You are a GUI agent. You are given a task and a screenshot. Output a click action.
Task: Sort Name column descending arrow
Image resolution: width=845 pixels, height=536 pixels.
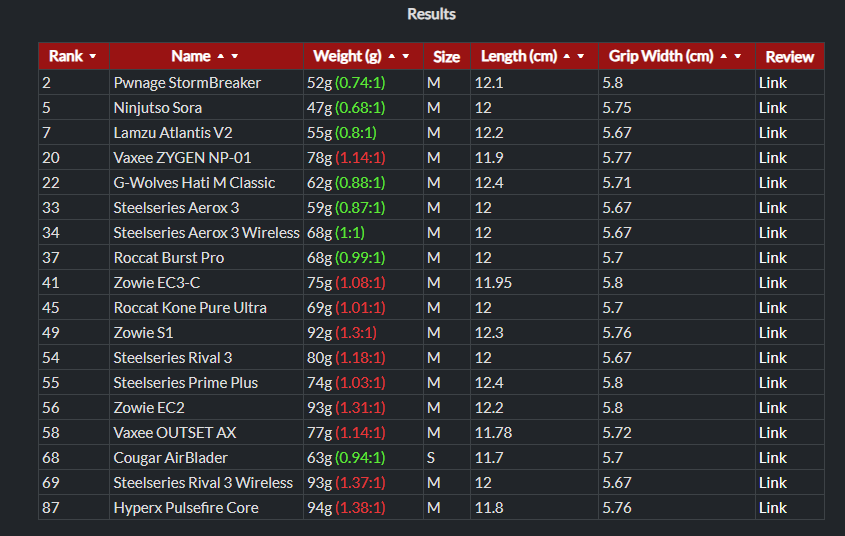234,56
